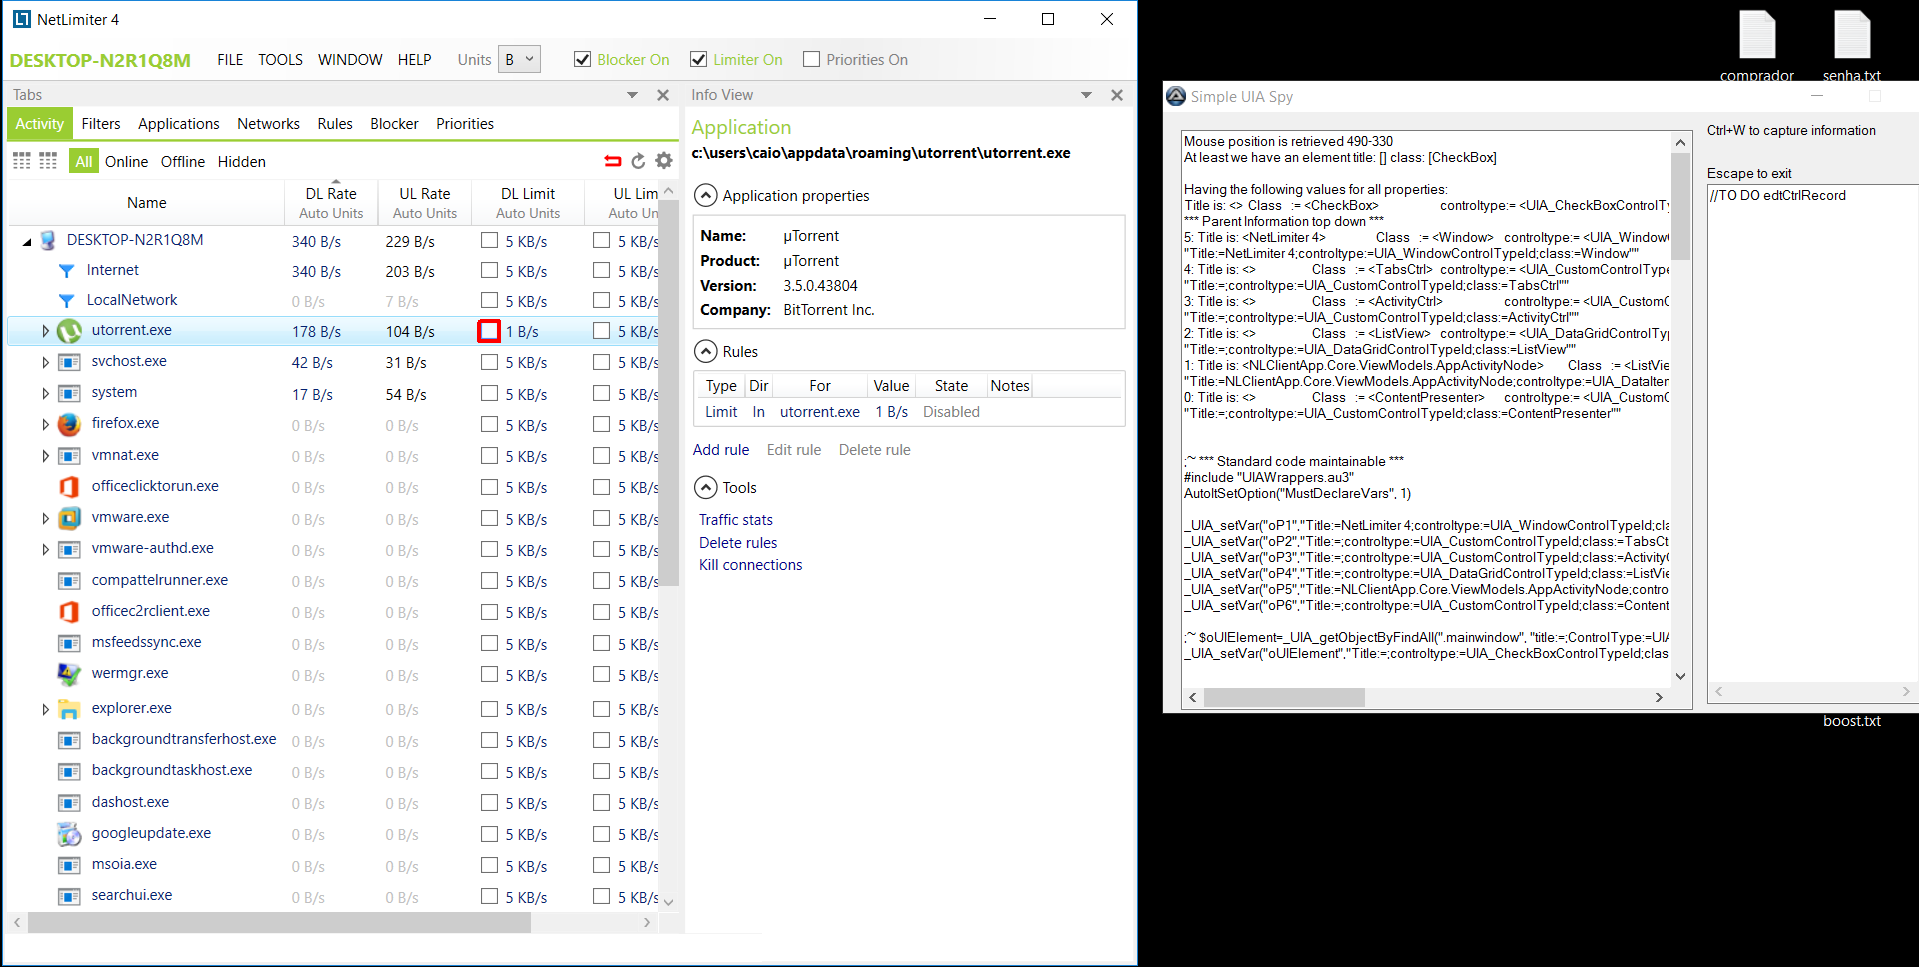Image resolution: width=1919 pixels, height=967 pixels.
Task: Switch to the Filters tab
Action: coord(101,124)
